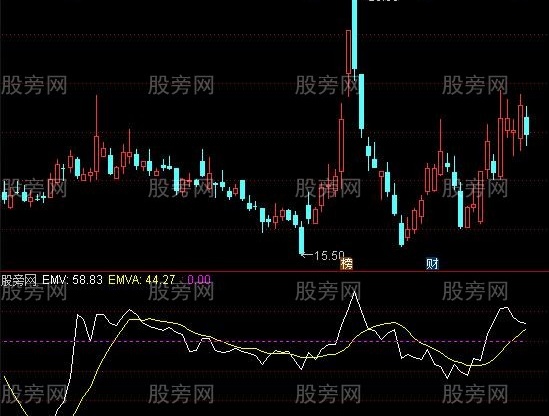Viewport: 549px width, 416px height.
Task: Click the 财 marker icon
Action: pyautogui.click(x=432, y=263)
